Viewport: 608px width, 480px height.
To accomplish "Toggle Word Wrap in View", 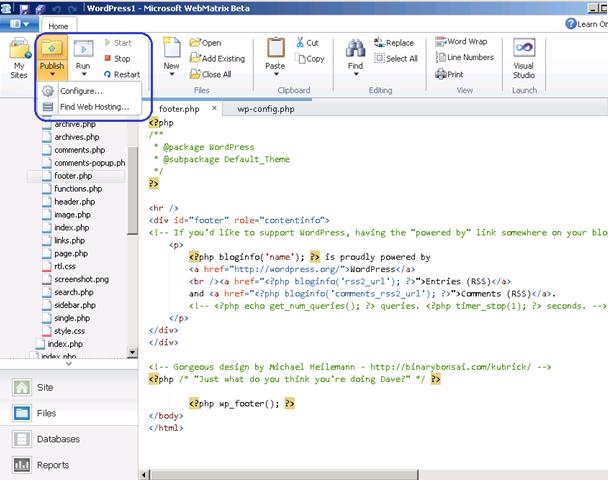I will click(461, 41).
